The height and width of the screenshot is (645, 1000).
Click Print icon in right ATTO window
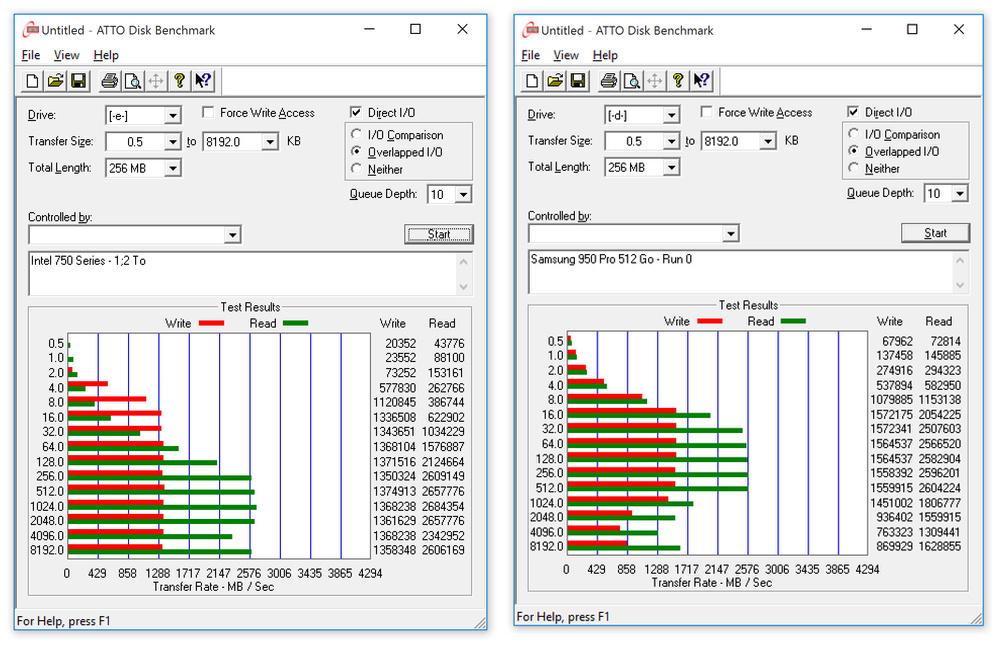coord(608,80)
